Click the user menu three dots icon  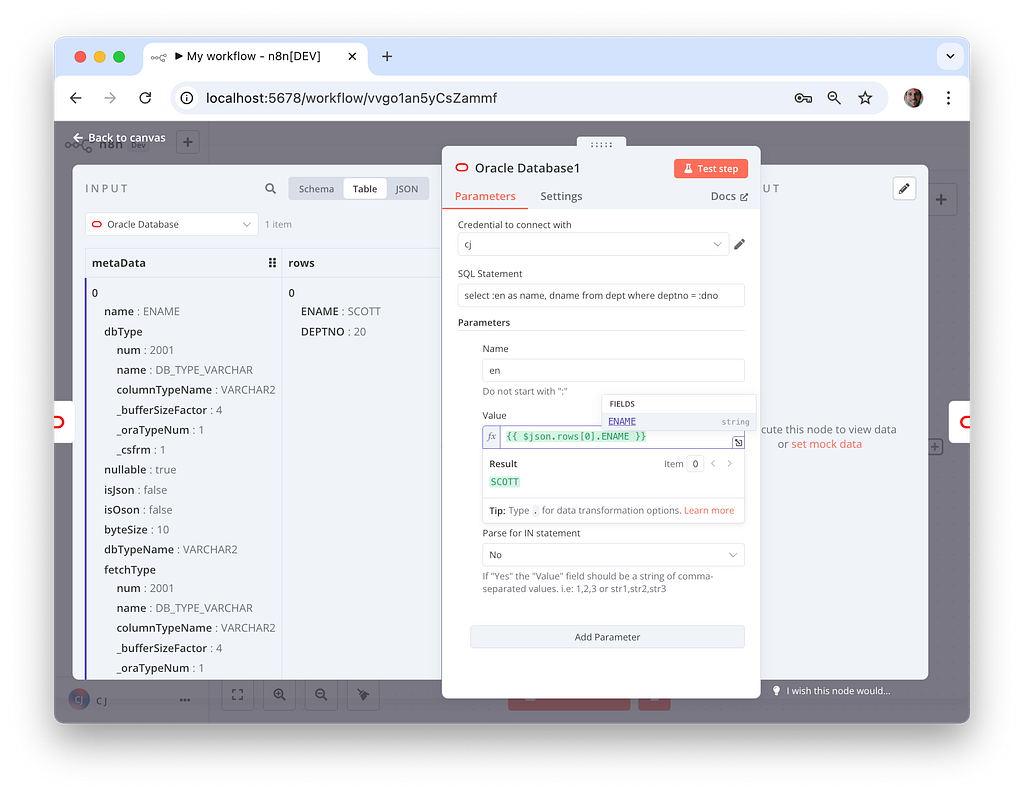coord(185,700)
